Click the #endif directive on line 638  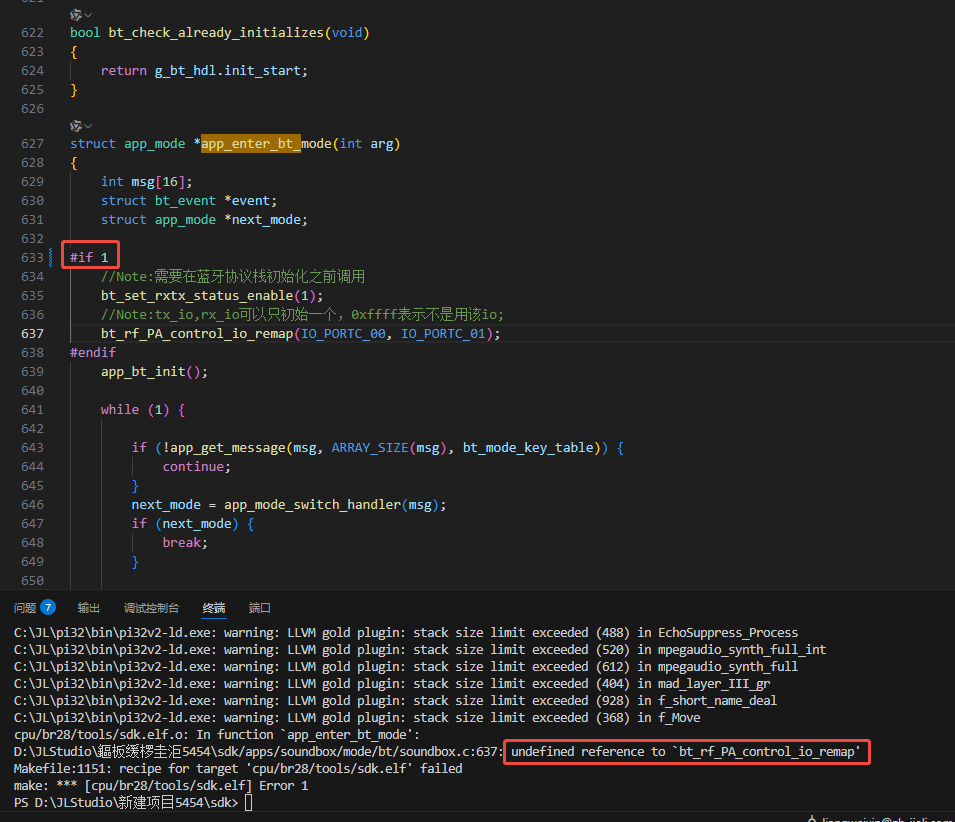[x=93, y=353]
